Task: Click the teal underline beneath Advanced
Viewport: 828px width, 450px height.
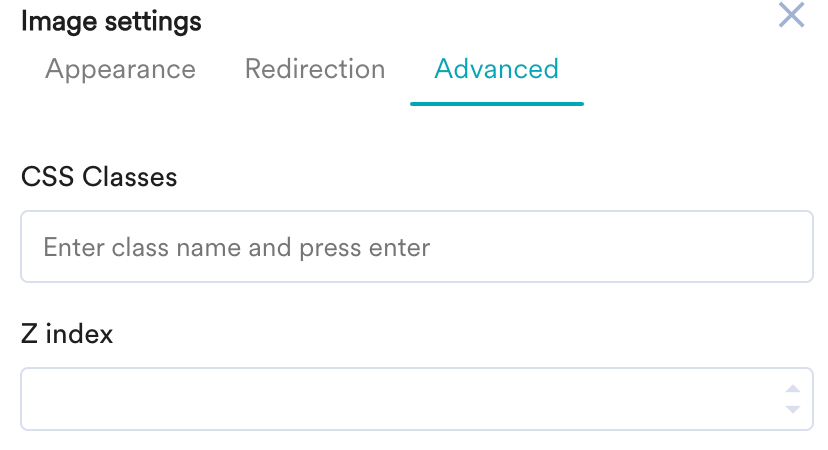Action: point(496,103)
